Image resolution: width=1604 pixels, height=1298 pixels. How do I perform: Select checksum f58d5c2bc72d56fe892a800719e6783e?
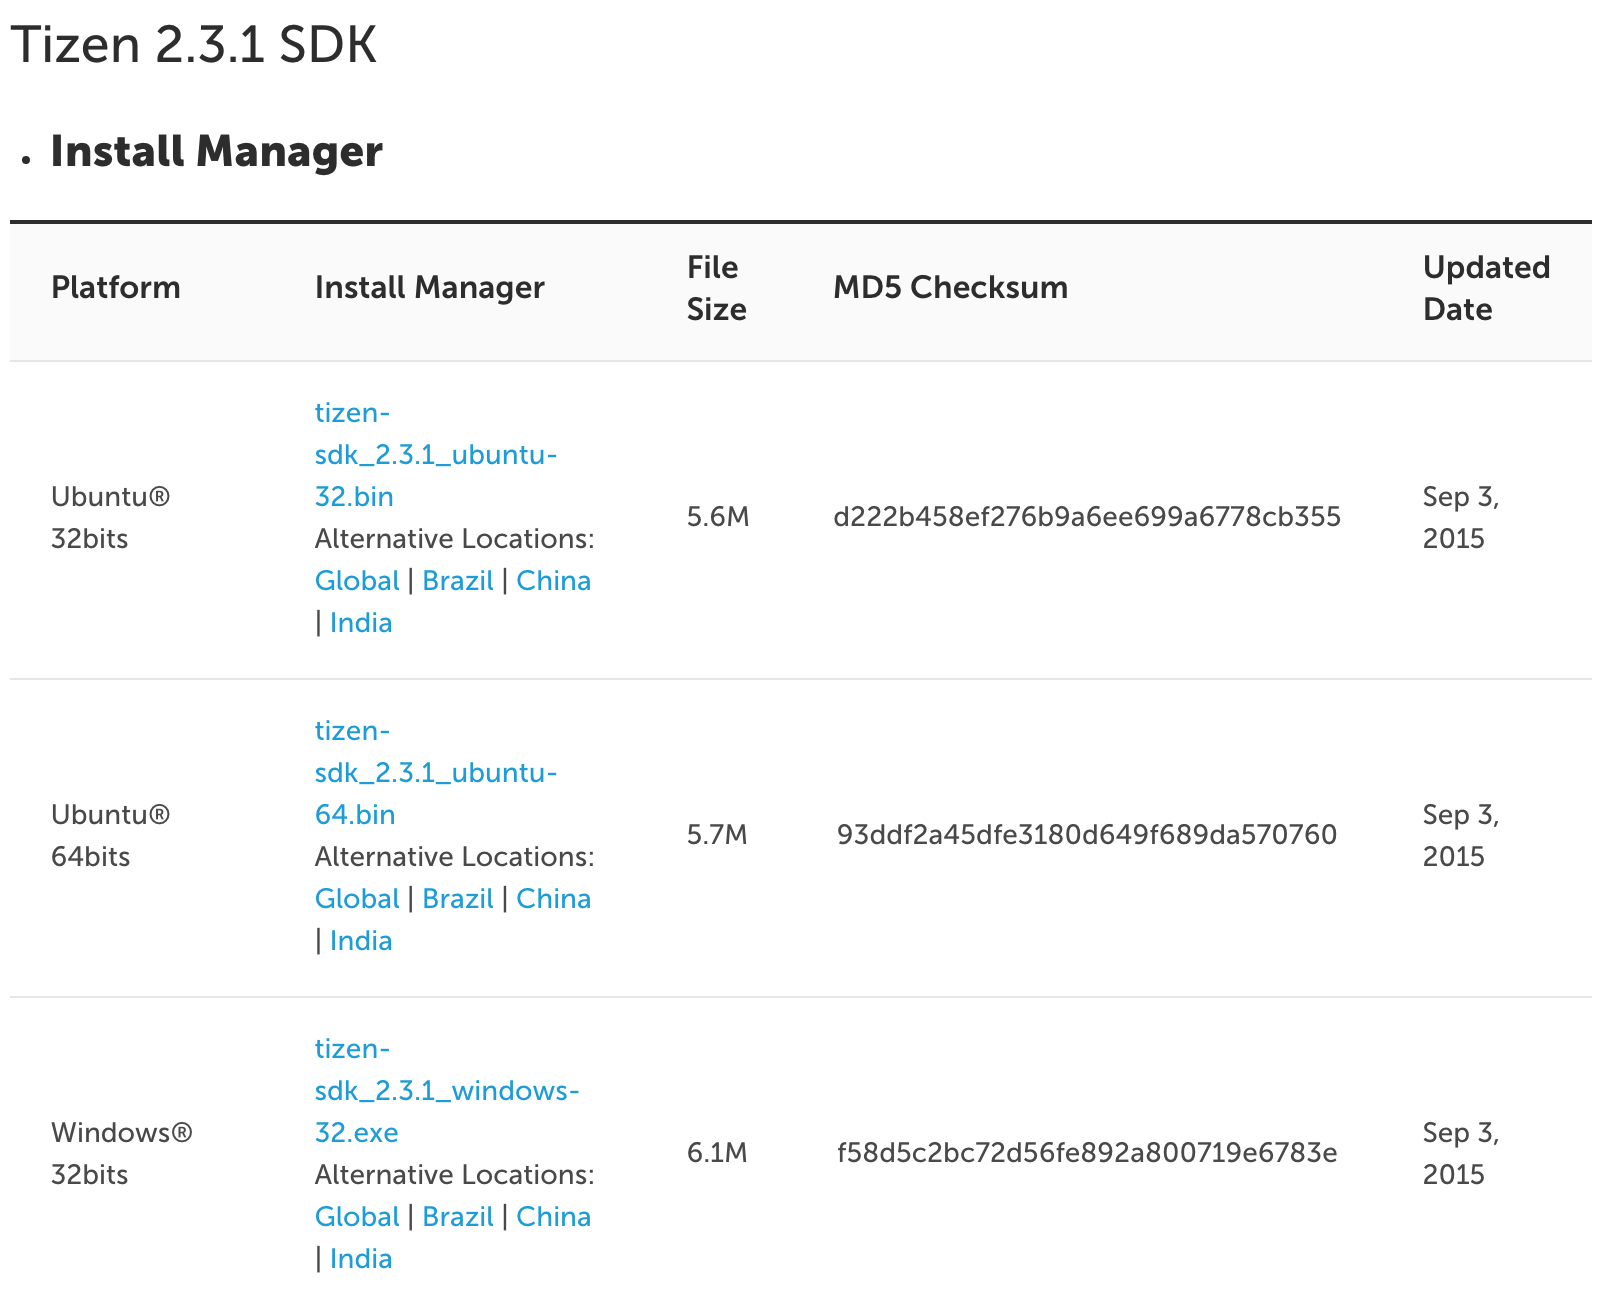[1087, 1153]
